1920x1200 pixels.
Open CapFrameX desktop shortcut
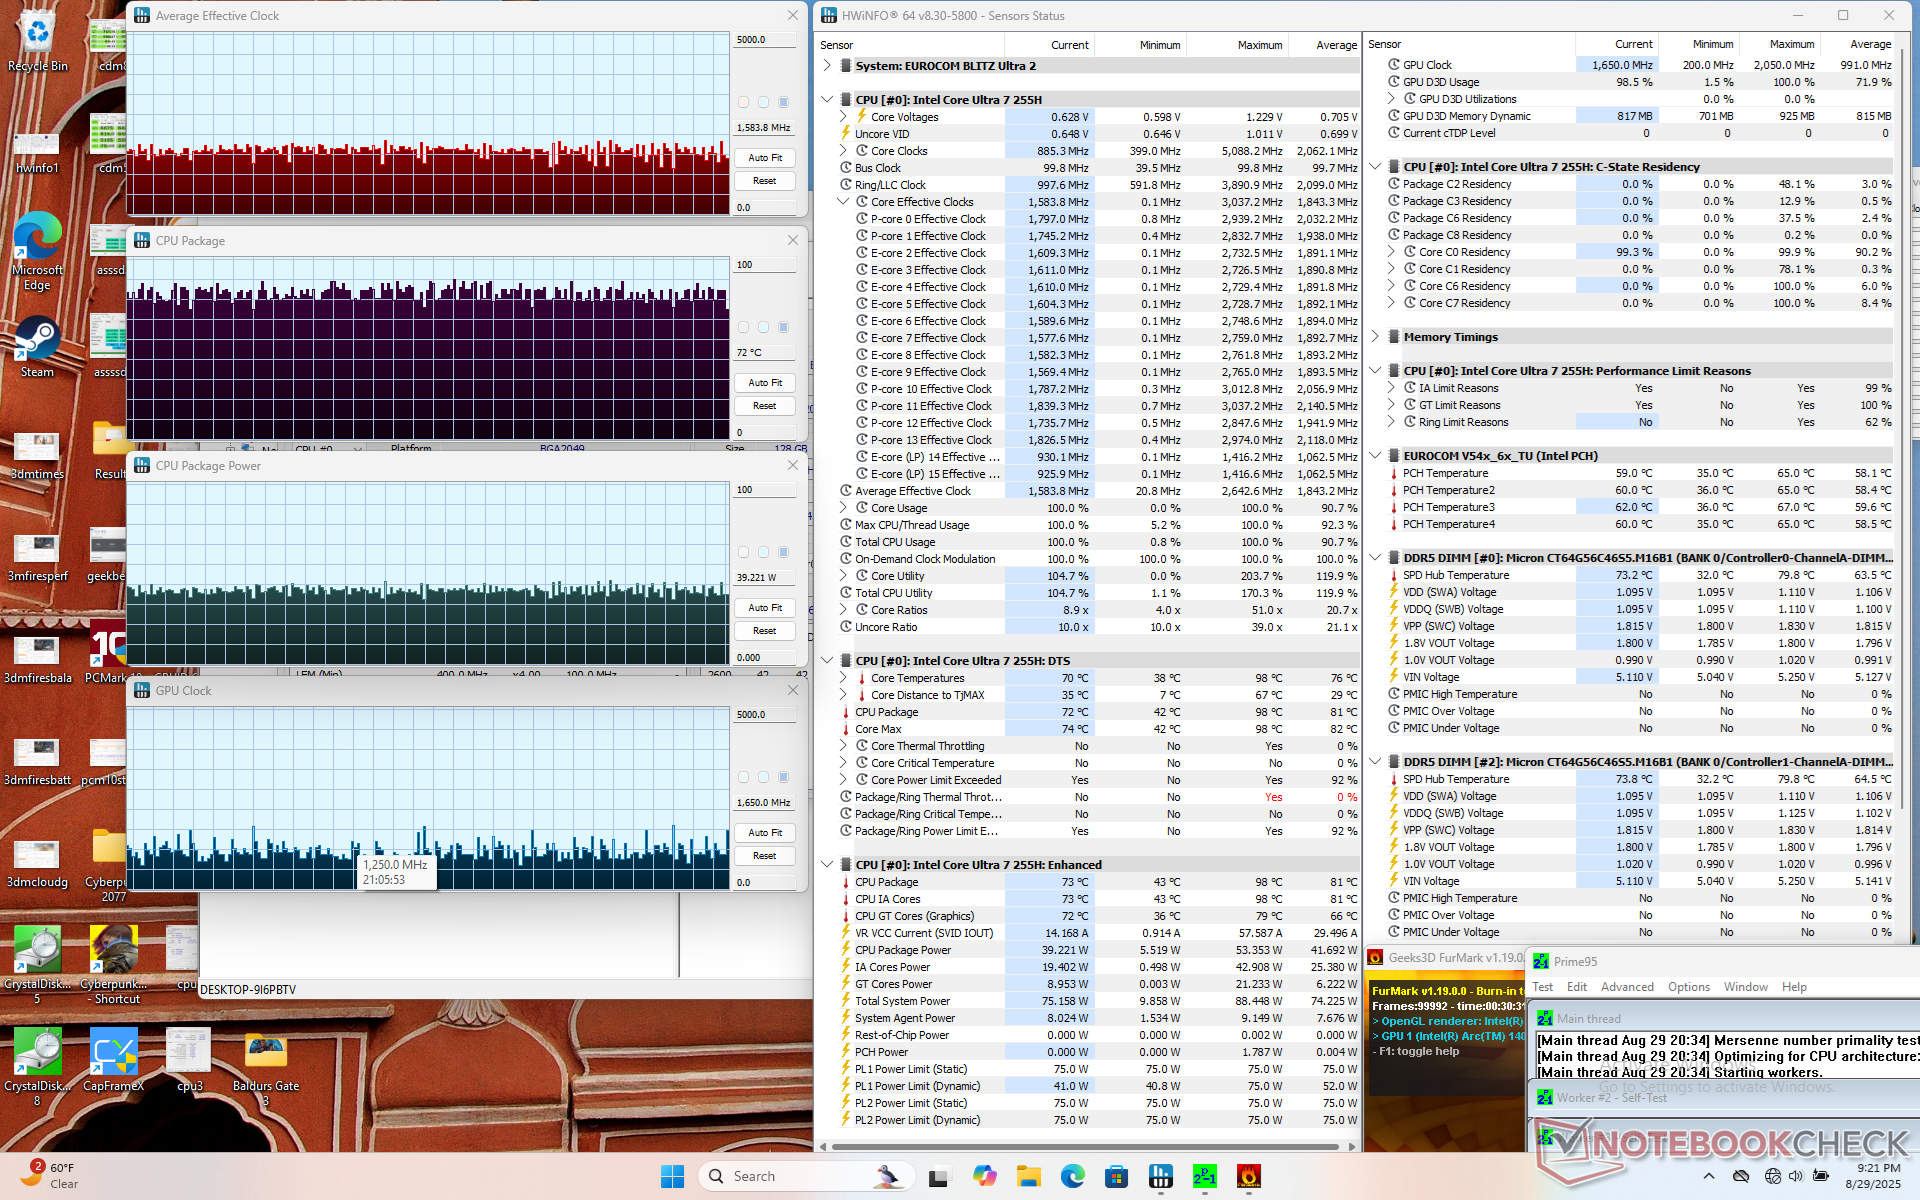[x=113, y=1060]
